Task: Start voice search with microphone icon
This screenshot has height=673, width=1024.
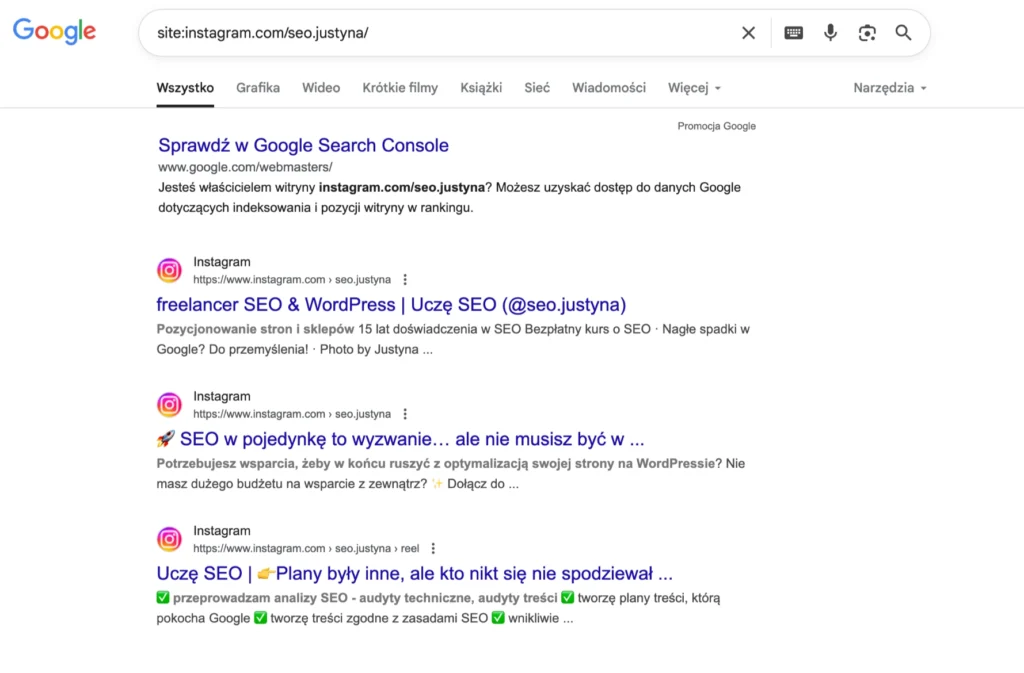Action: pos(830,33)
